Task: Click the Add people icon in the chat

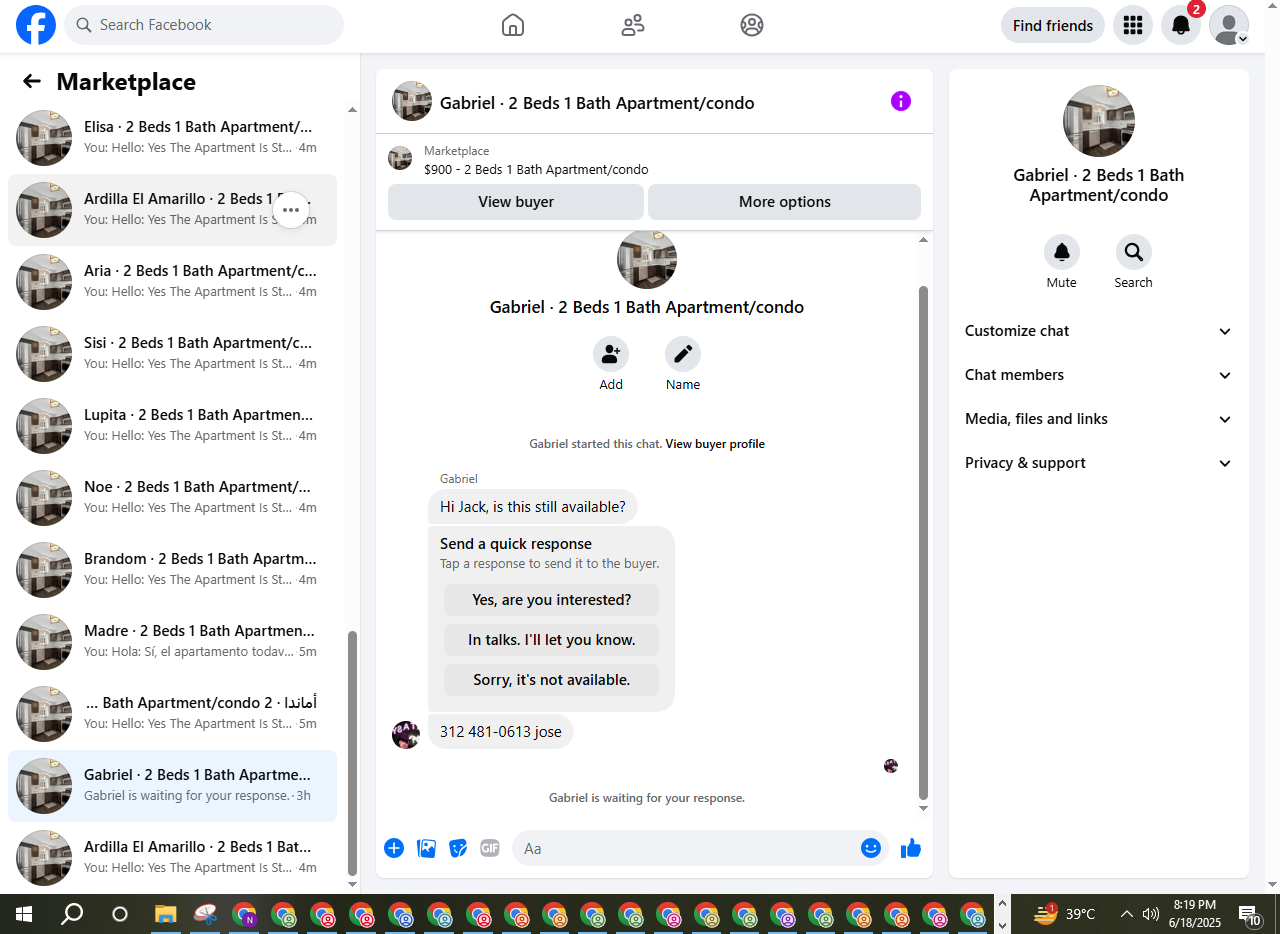Action: pyautogui.click(x=611, y=354)
